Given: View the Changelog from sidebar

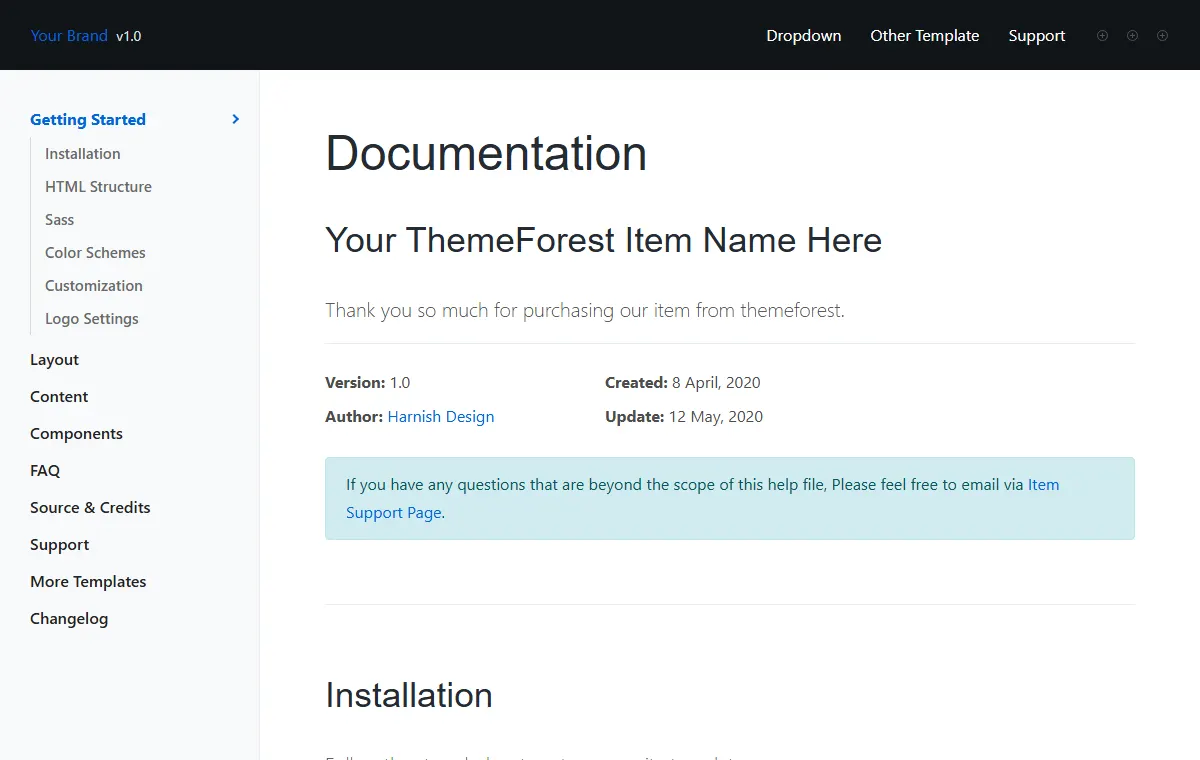Looking at the screenshot, I should pyautogui.click(x=69, y=618).
